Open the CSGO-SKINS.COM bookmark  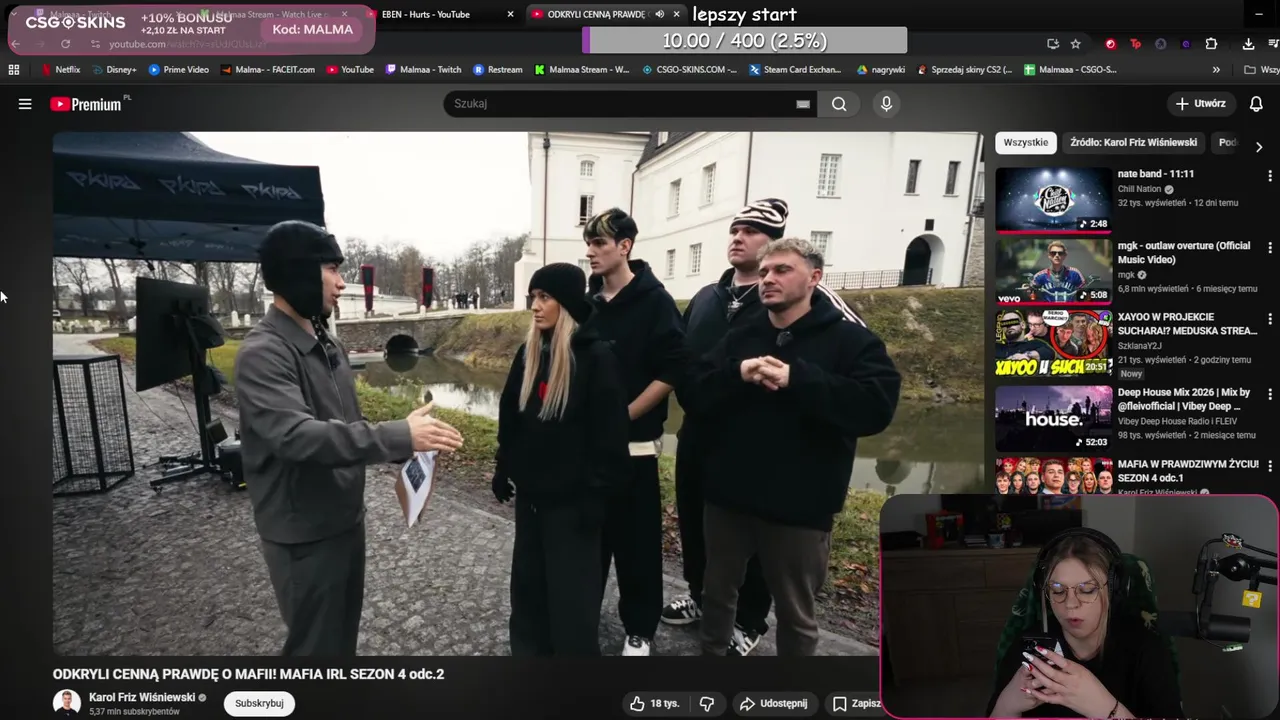click(689, 70)
